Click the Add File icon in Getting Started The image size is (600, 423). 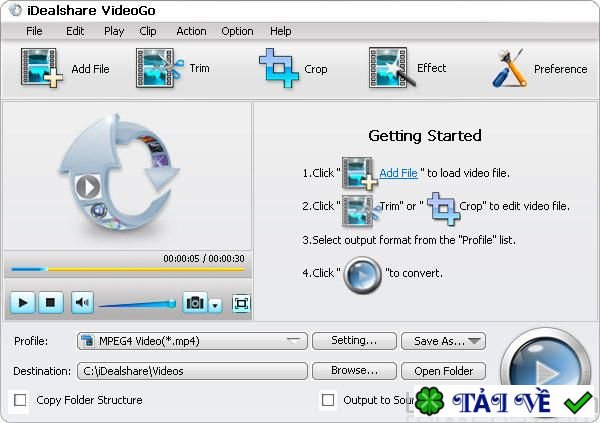(359, 173)
